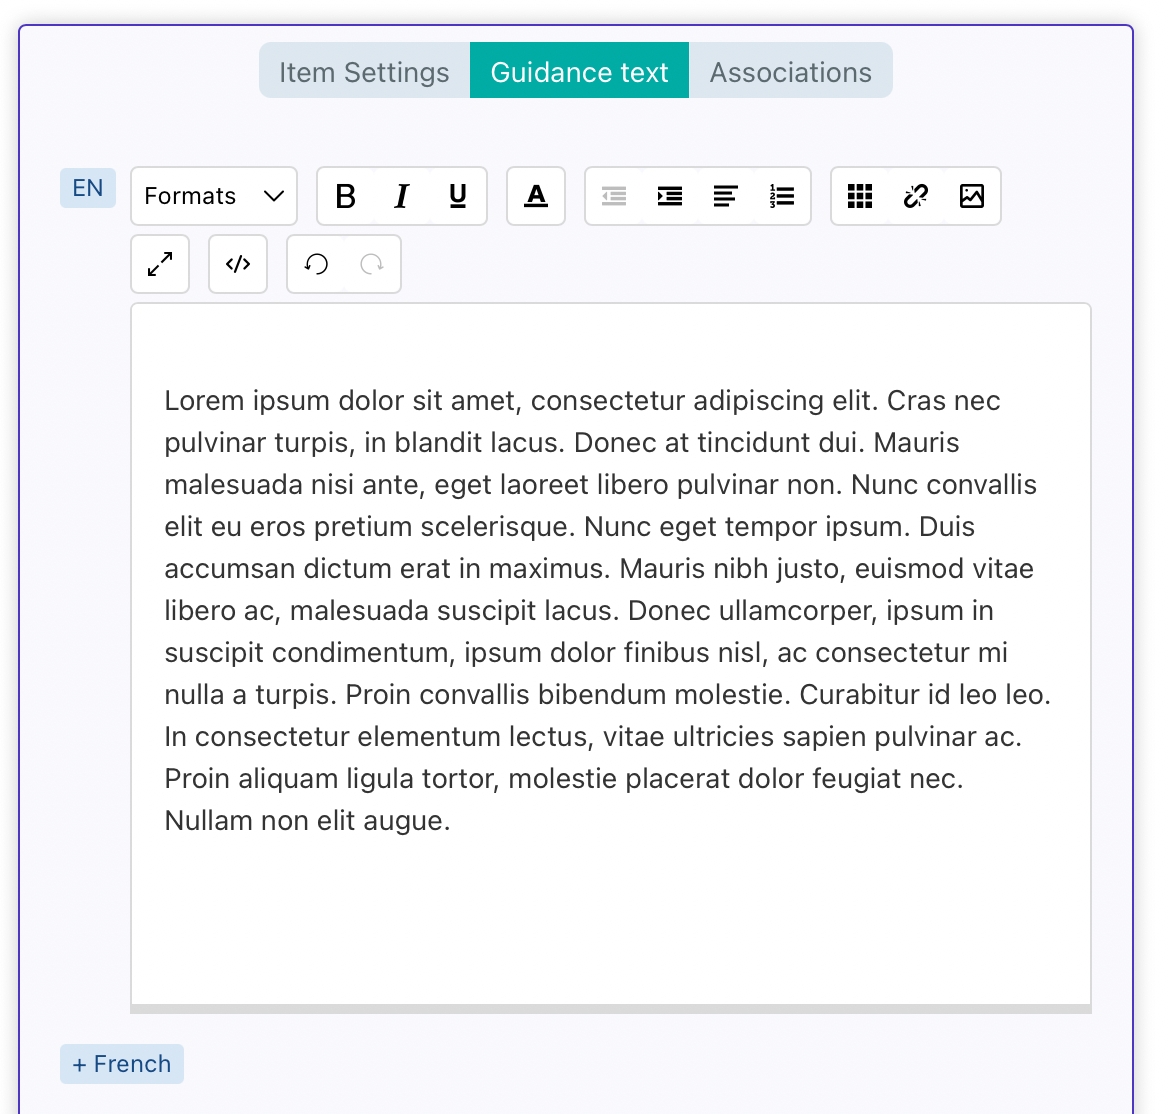This screenshot has height=1114, width=1168.
Task: Apply underline formatting
Action: tap(458, 196)
